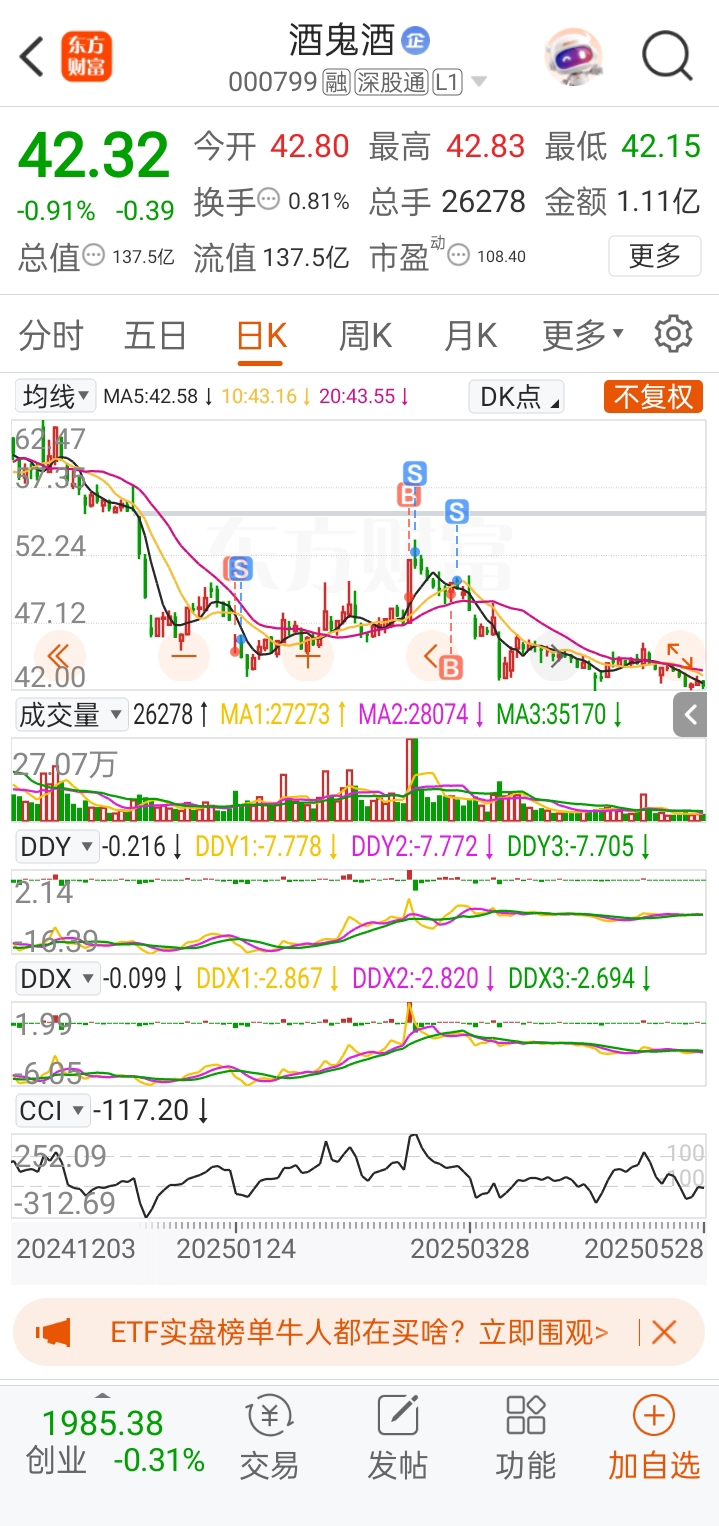Open the 成交量 indicator dropdown
This screenshot has width=719, height=1526.
click(x=71, y=714)
